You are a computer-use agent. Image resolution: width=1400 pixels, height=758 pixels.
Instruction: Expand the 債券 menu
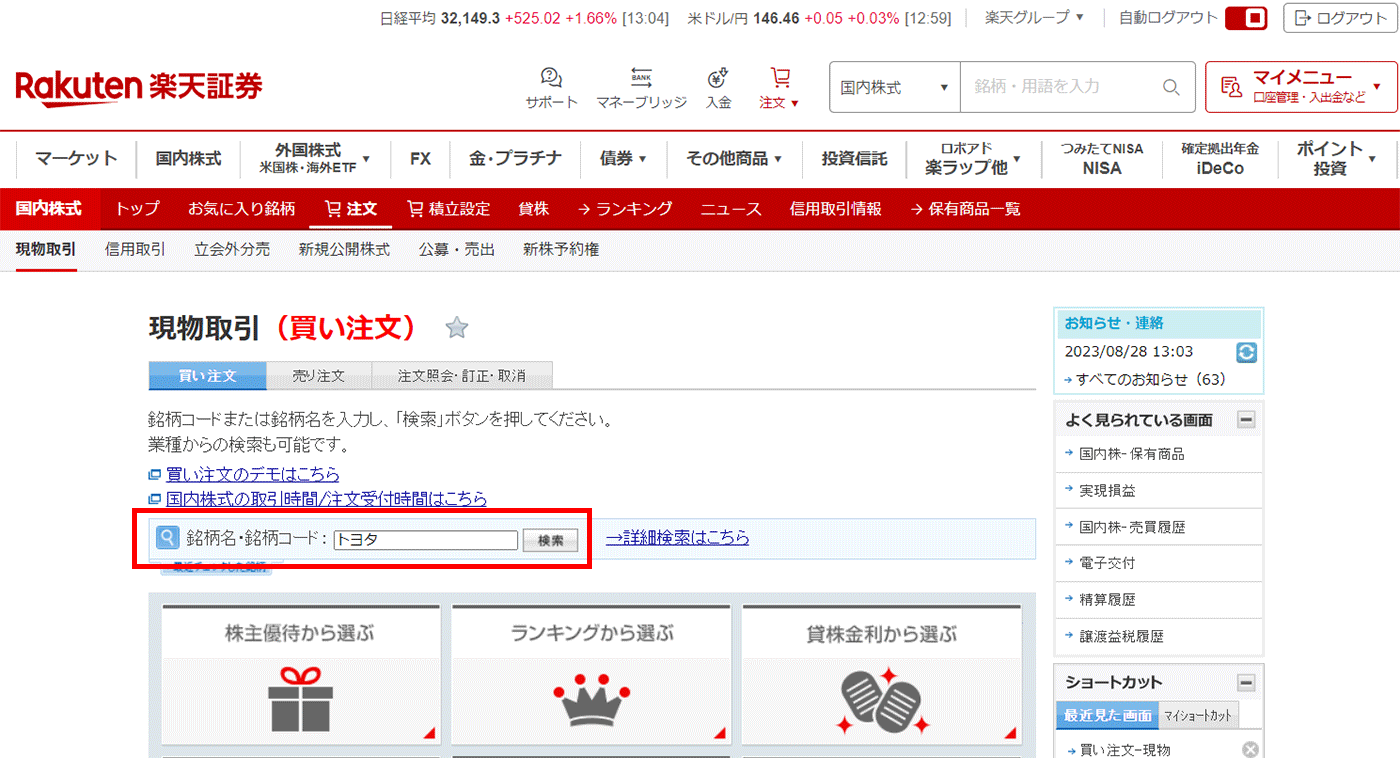pyautogui.click(x=623, y=158)
